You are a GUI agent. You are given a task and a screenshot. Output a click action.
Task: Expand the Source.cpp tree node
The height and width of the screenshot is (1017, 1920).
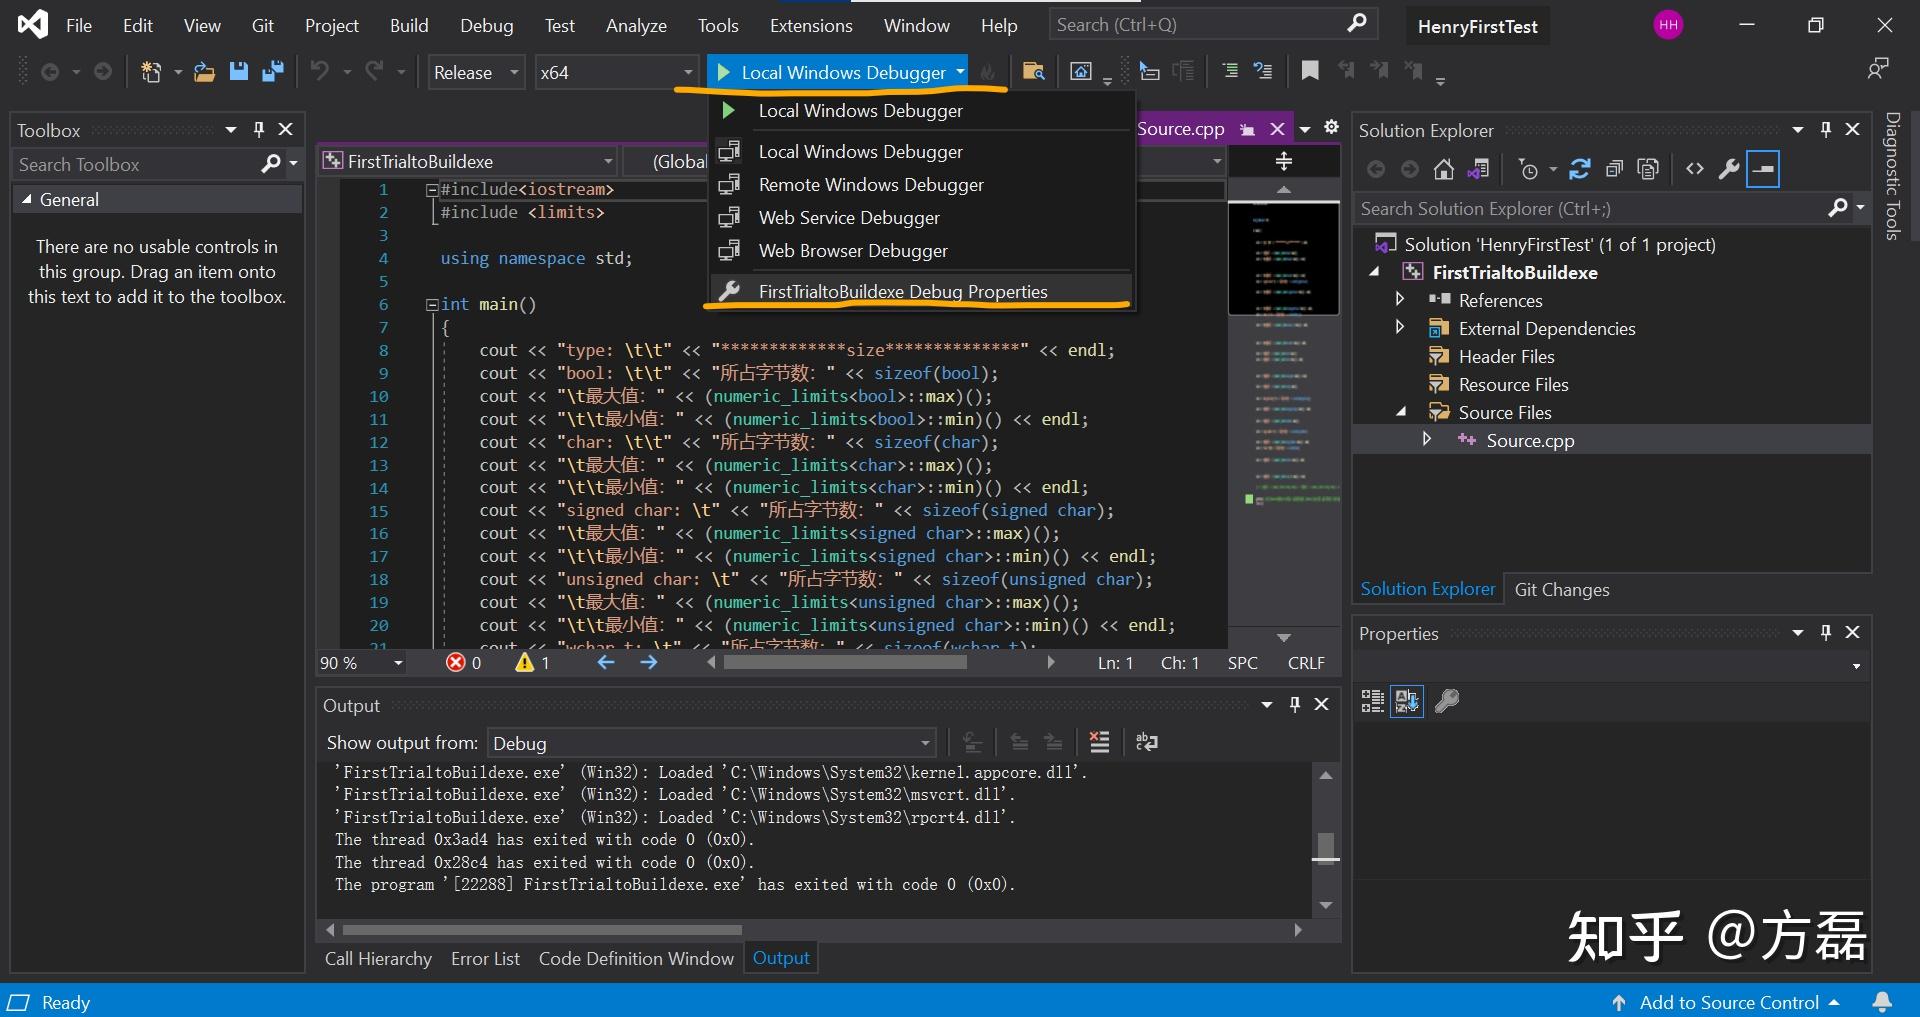point(1426,440)
